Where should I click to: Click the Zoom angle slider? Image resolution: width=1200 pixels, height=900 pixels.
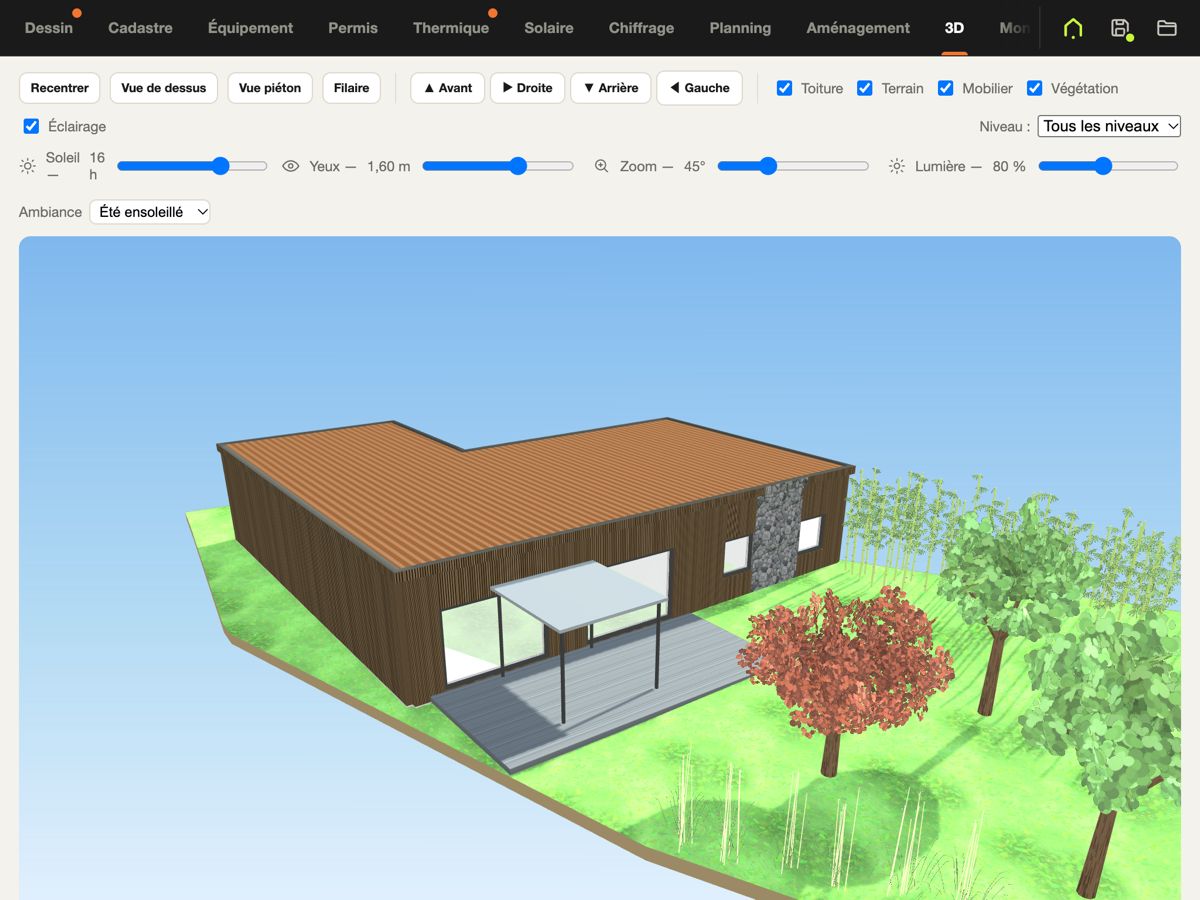[793, 166]
